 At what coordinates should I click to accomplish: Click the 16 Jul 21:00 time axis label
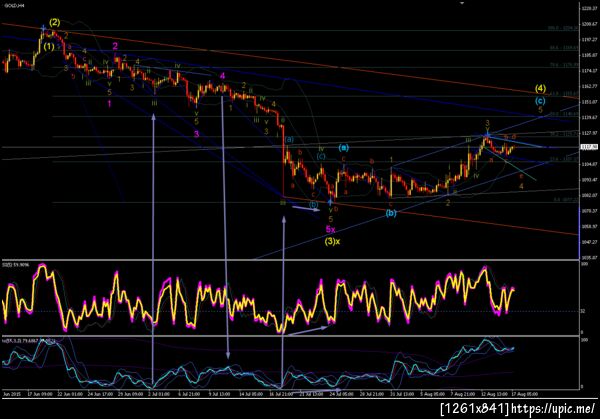tap(281, 394)
